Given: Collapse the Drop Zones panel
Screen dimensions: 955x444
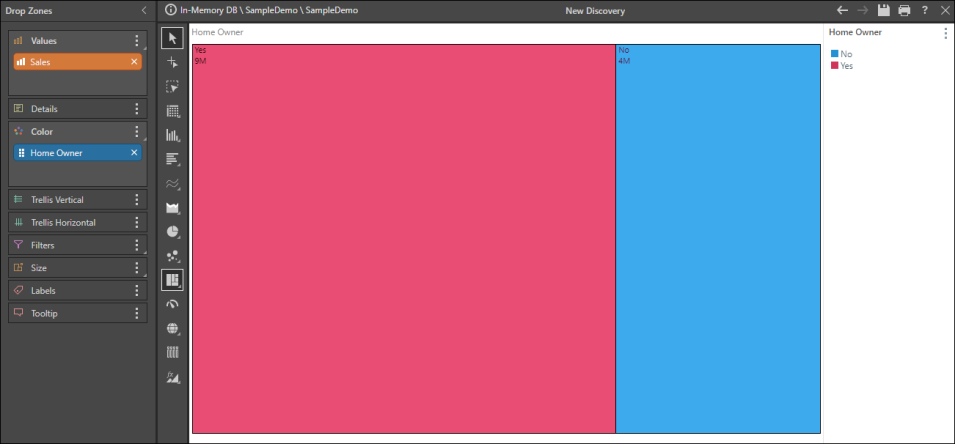Looking at the screenshot, I should tap(143, 10).
